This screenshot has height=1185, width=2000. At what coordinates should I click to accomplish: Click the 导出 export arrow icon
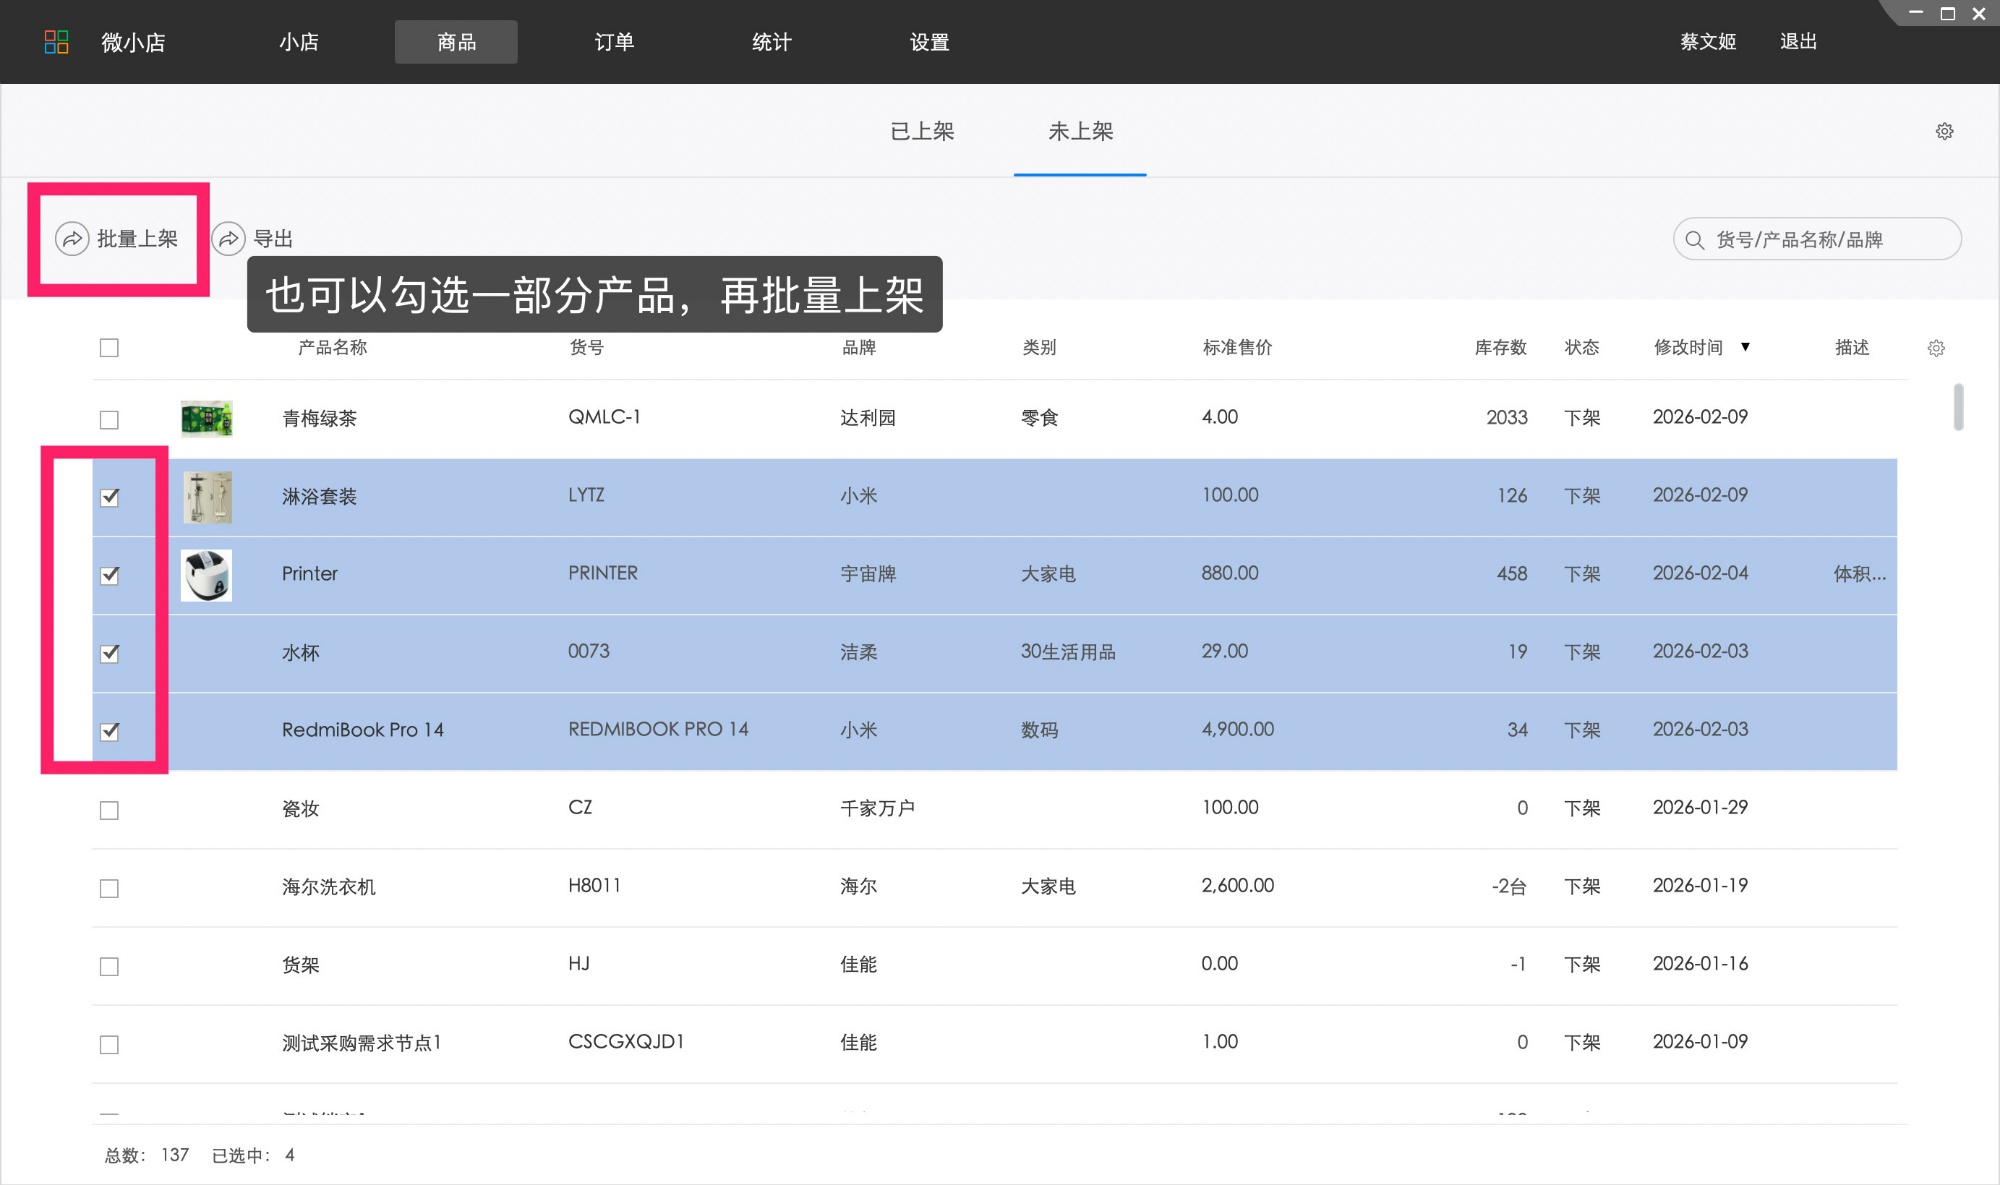pos(229,239)
